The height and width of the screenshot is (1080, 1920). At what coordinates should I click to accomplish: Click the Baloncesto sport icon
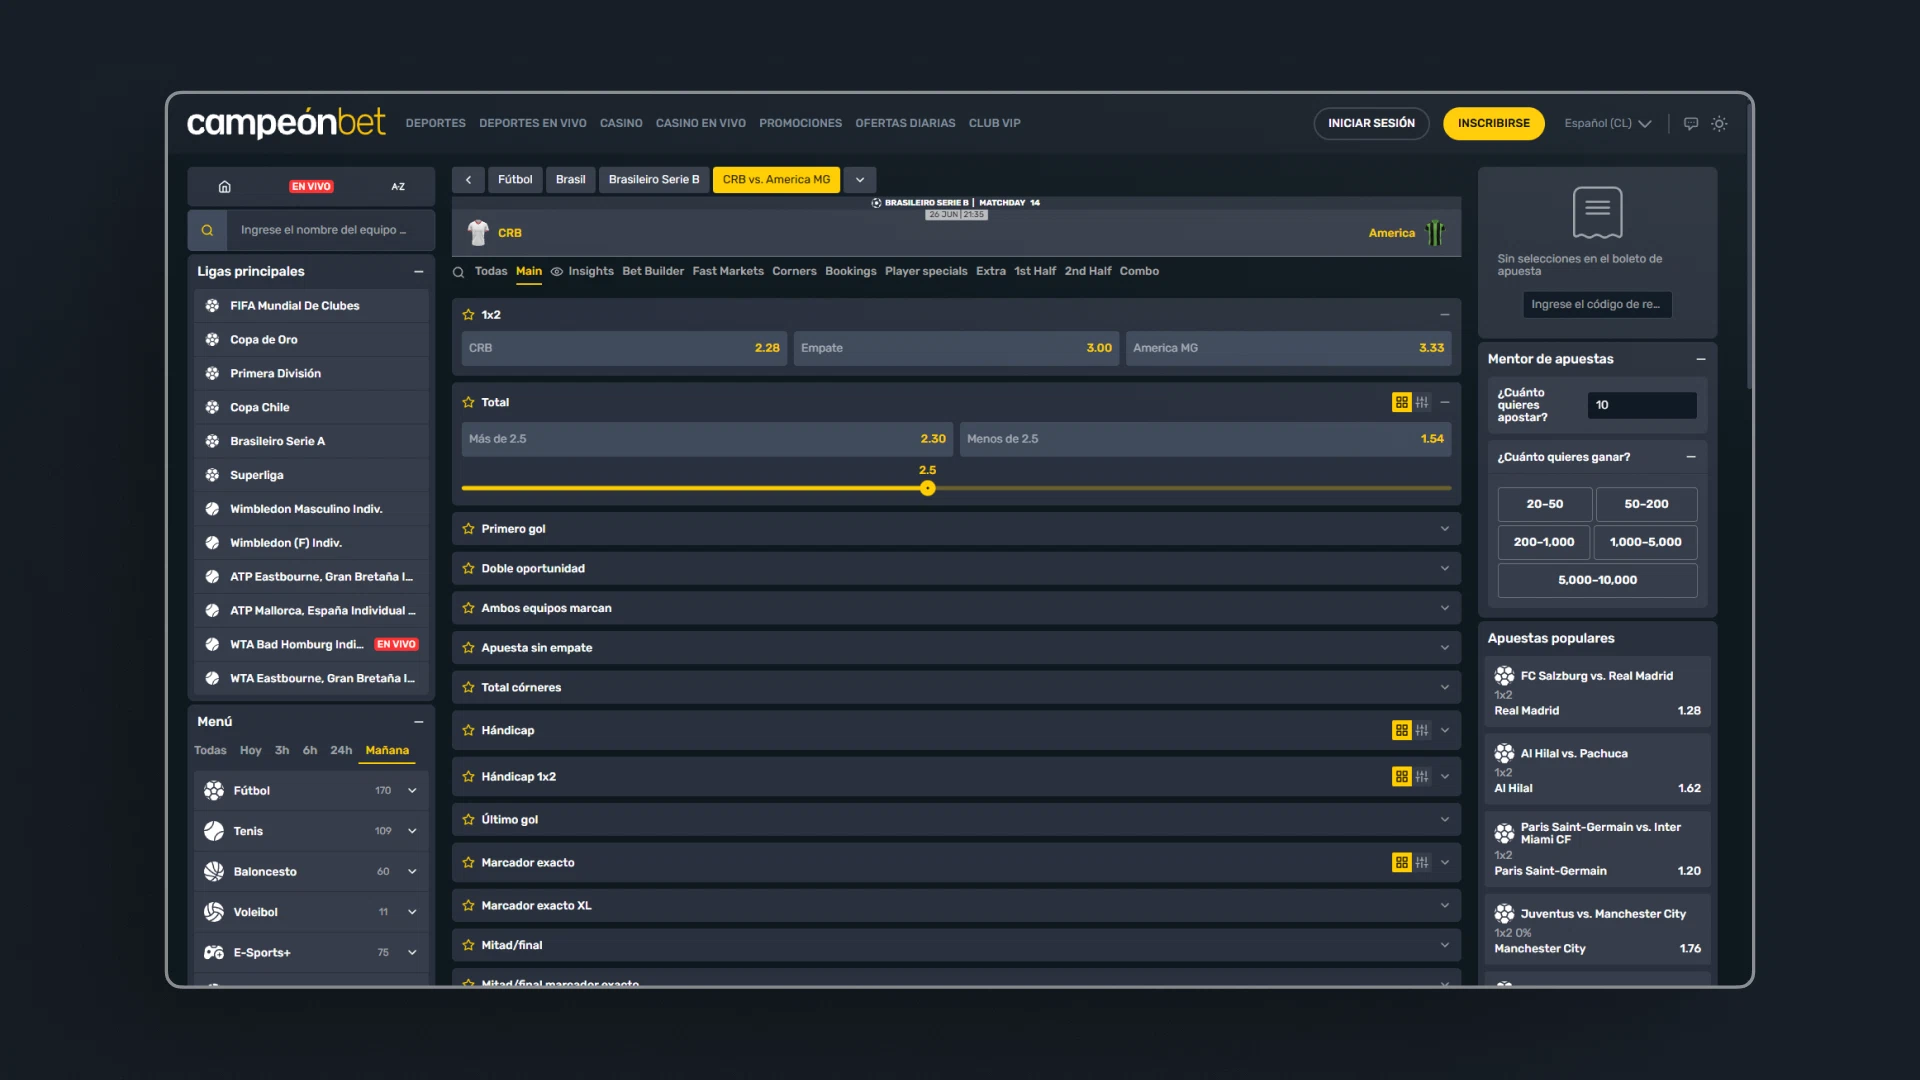tap(214, 872)
